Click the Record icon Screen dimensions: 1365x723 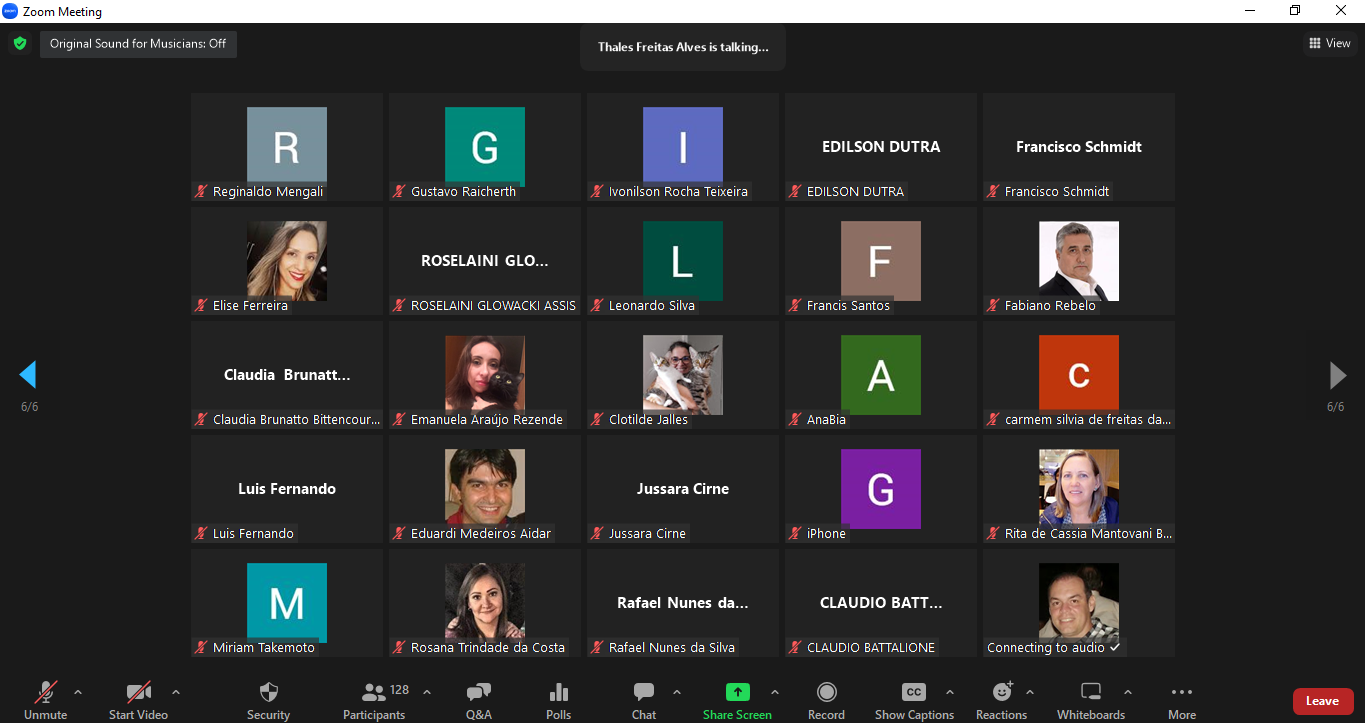(827, 692)
